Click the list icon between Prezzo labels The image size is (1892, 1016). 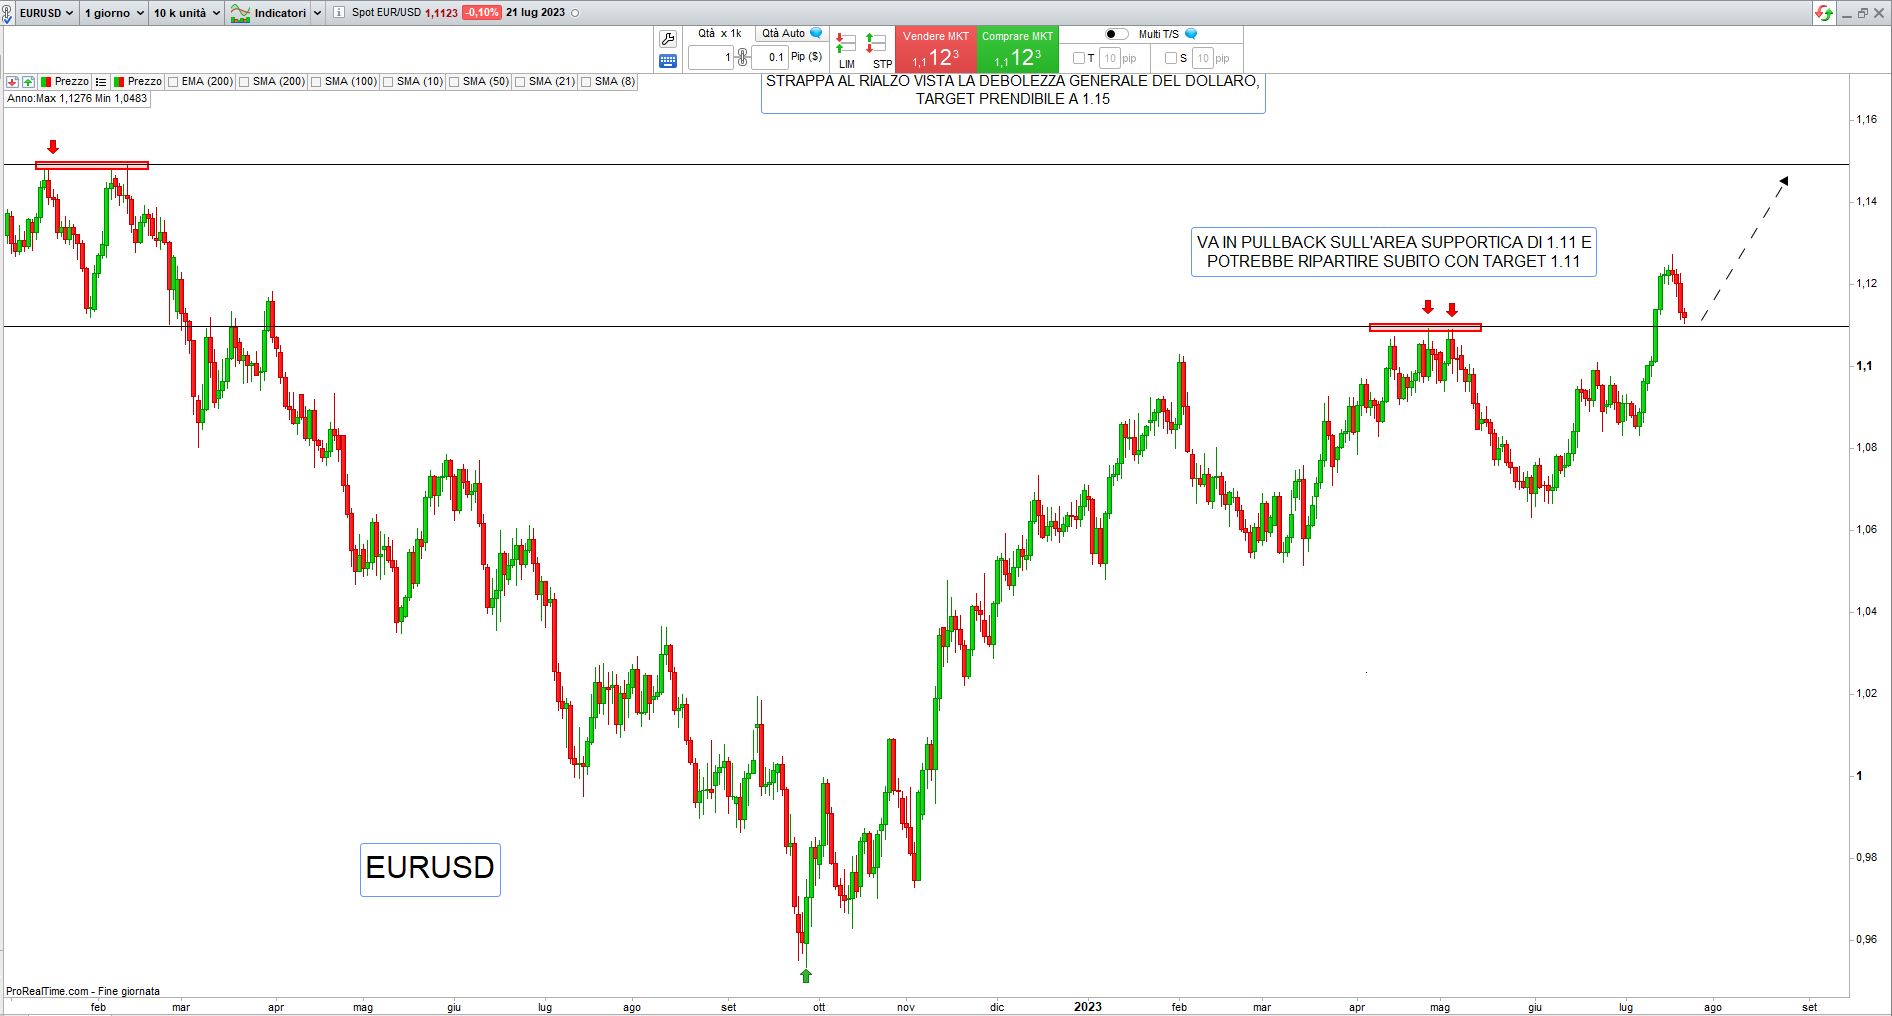(x=101, y=82)
